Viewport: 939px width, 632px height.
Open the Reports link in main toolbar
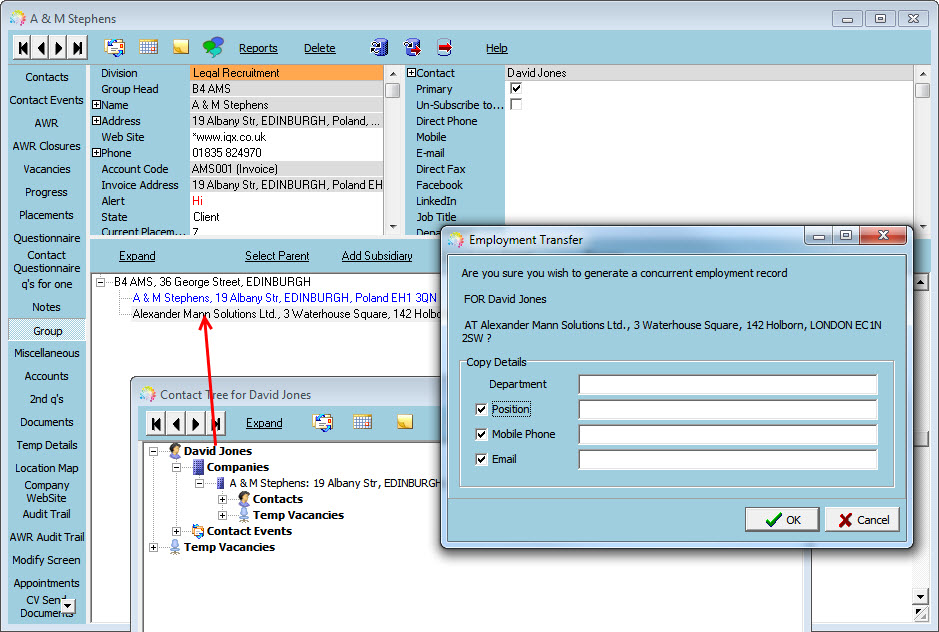[258, 48]
